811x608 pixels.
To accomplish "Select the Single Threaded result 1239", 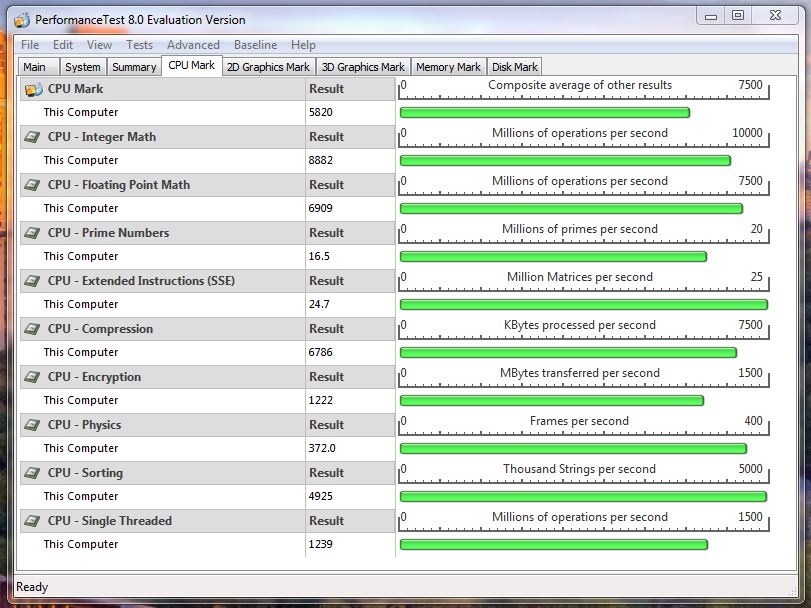I will pyautogui.click(x=321, y=544).
